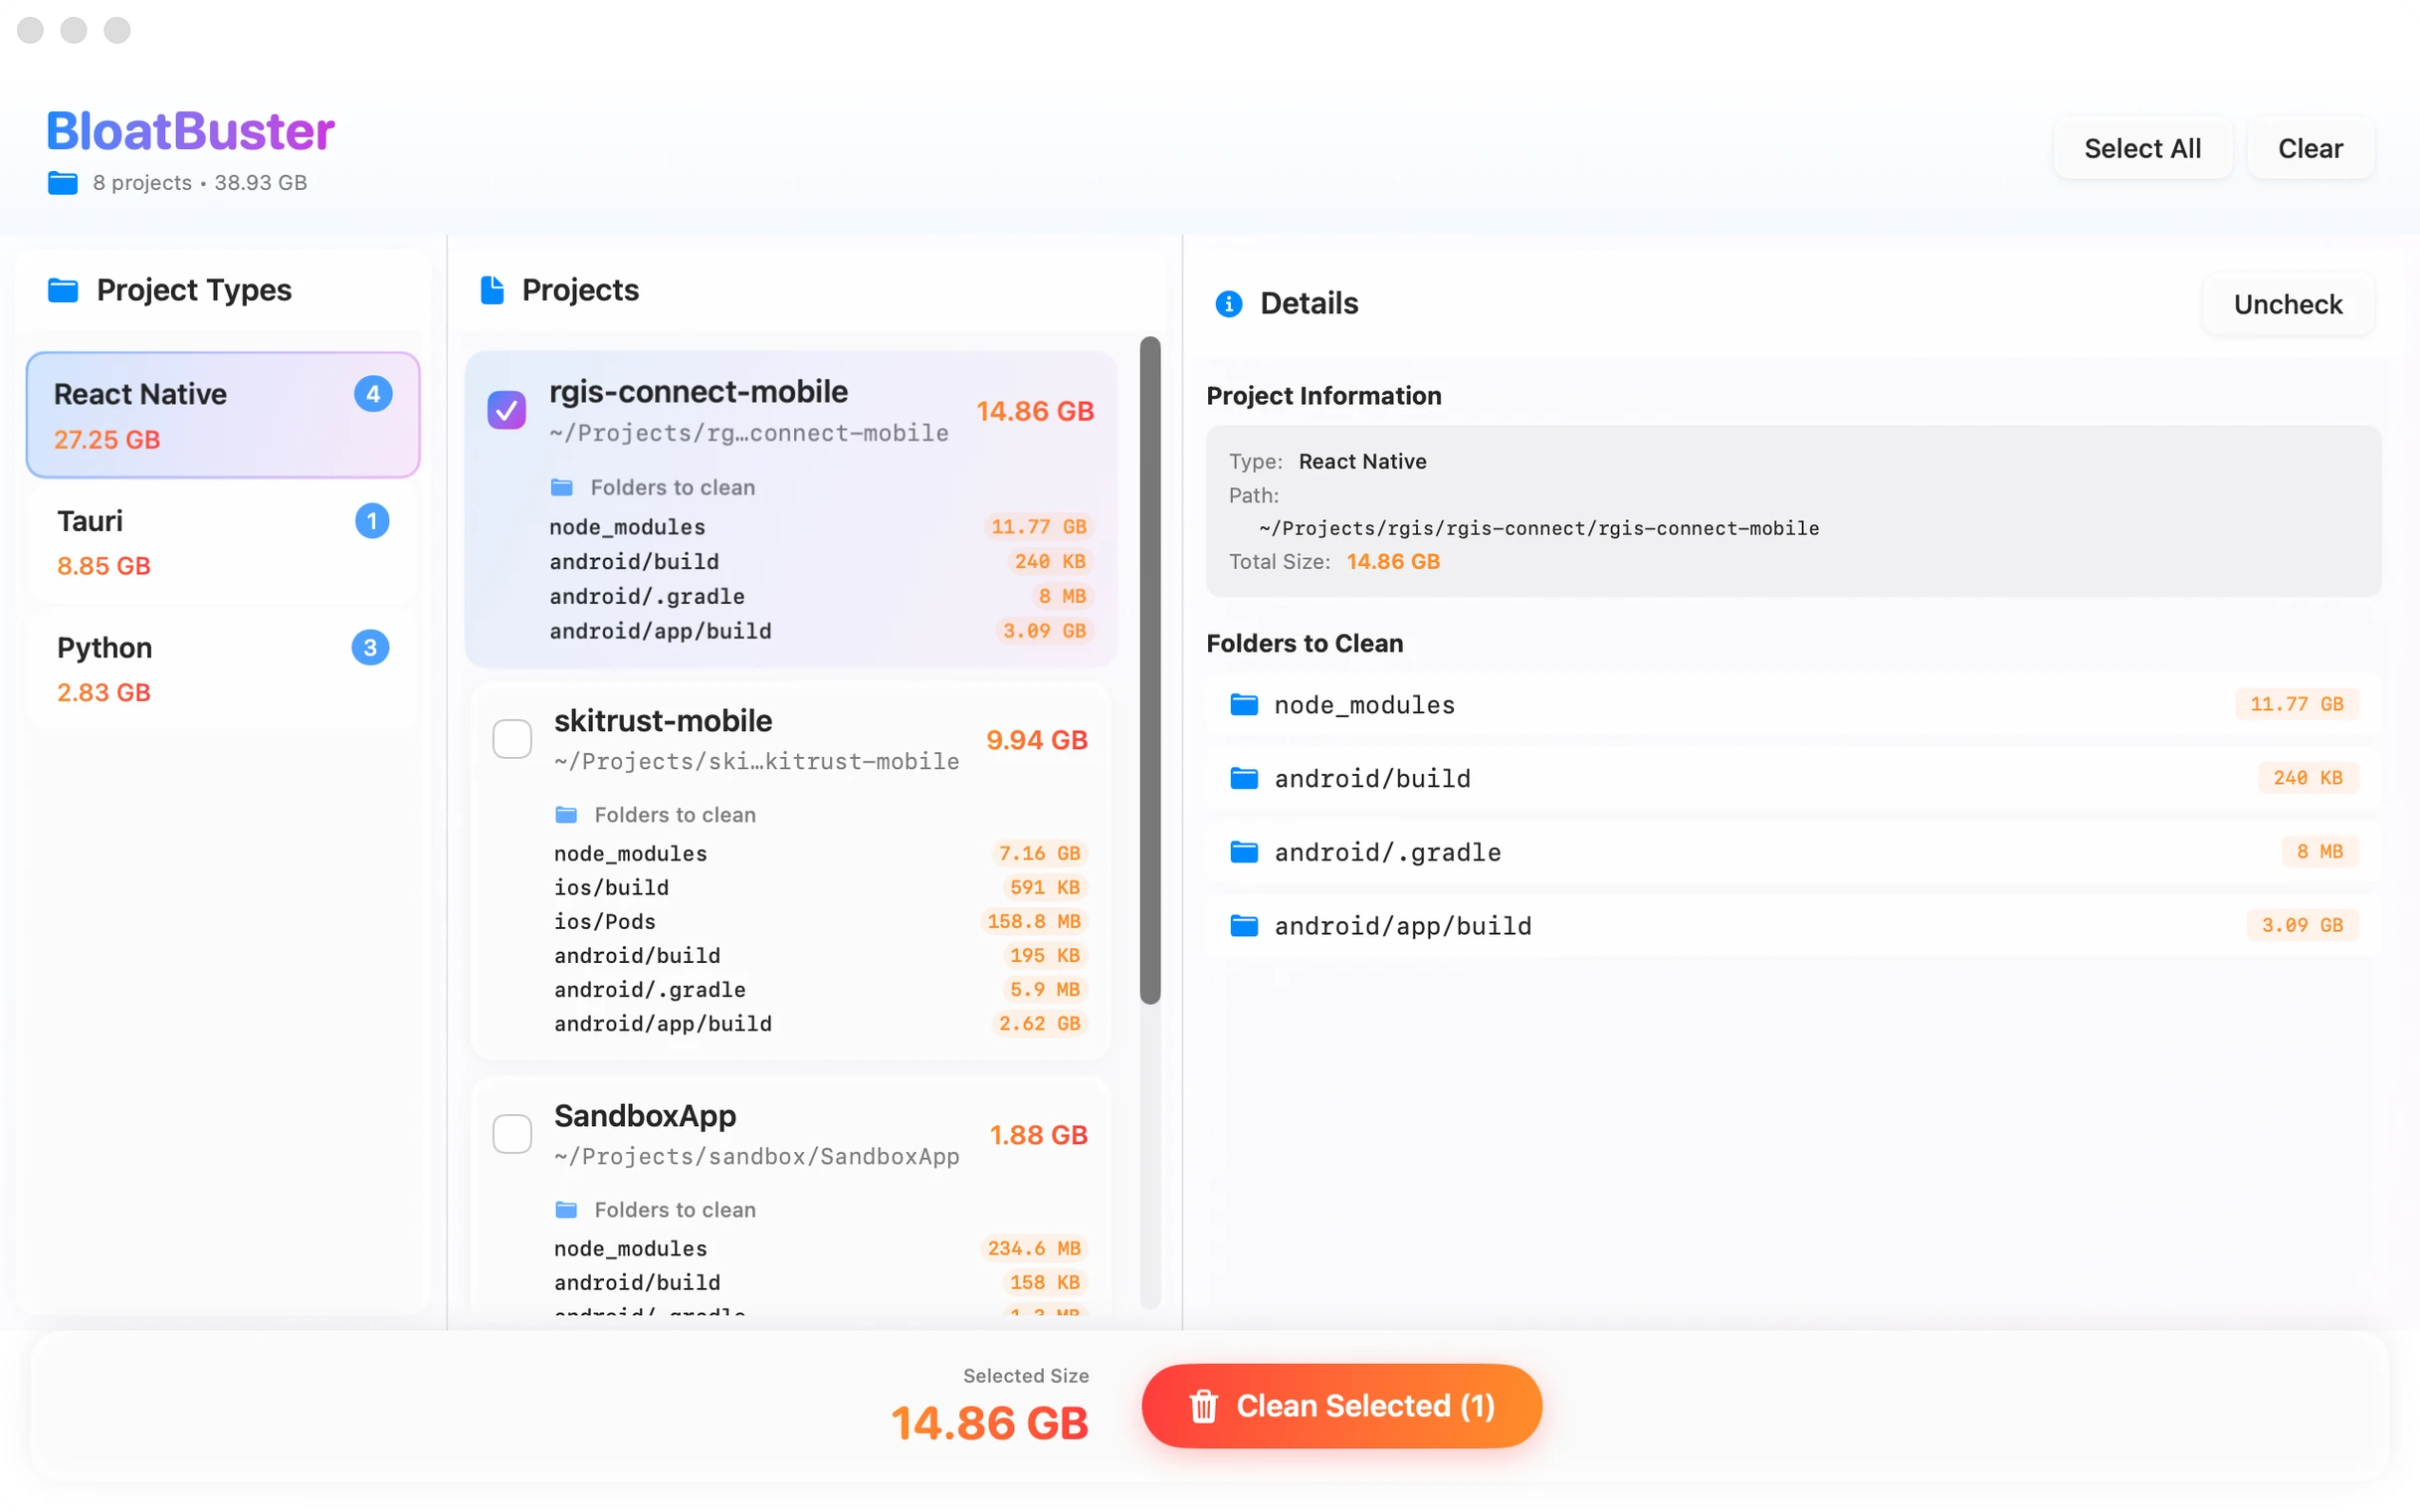Select the Python project type card
The image size is (2420, 1512).
point(221,667)
